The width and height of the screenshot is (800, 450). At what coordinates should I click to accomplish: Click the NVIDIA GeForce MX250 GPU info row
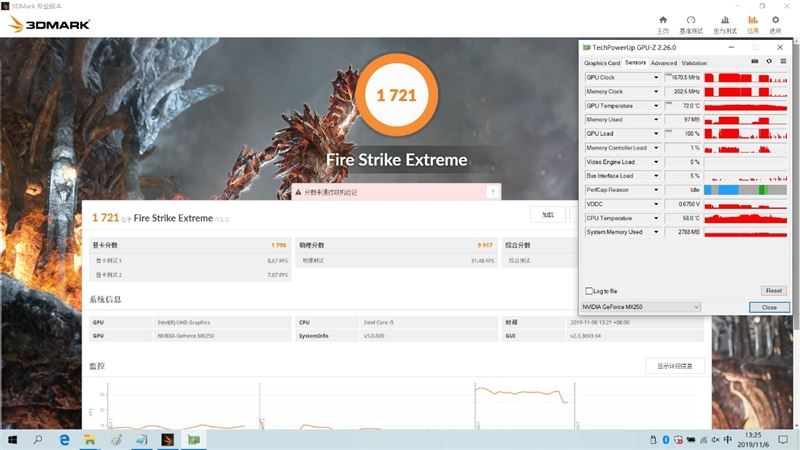190,336
